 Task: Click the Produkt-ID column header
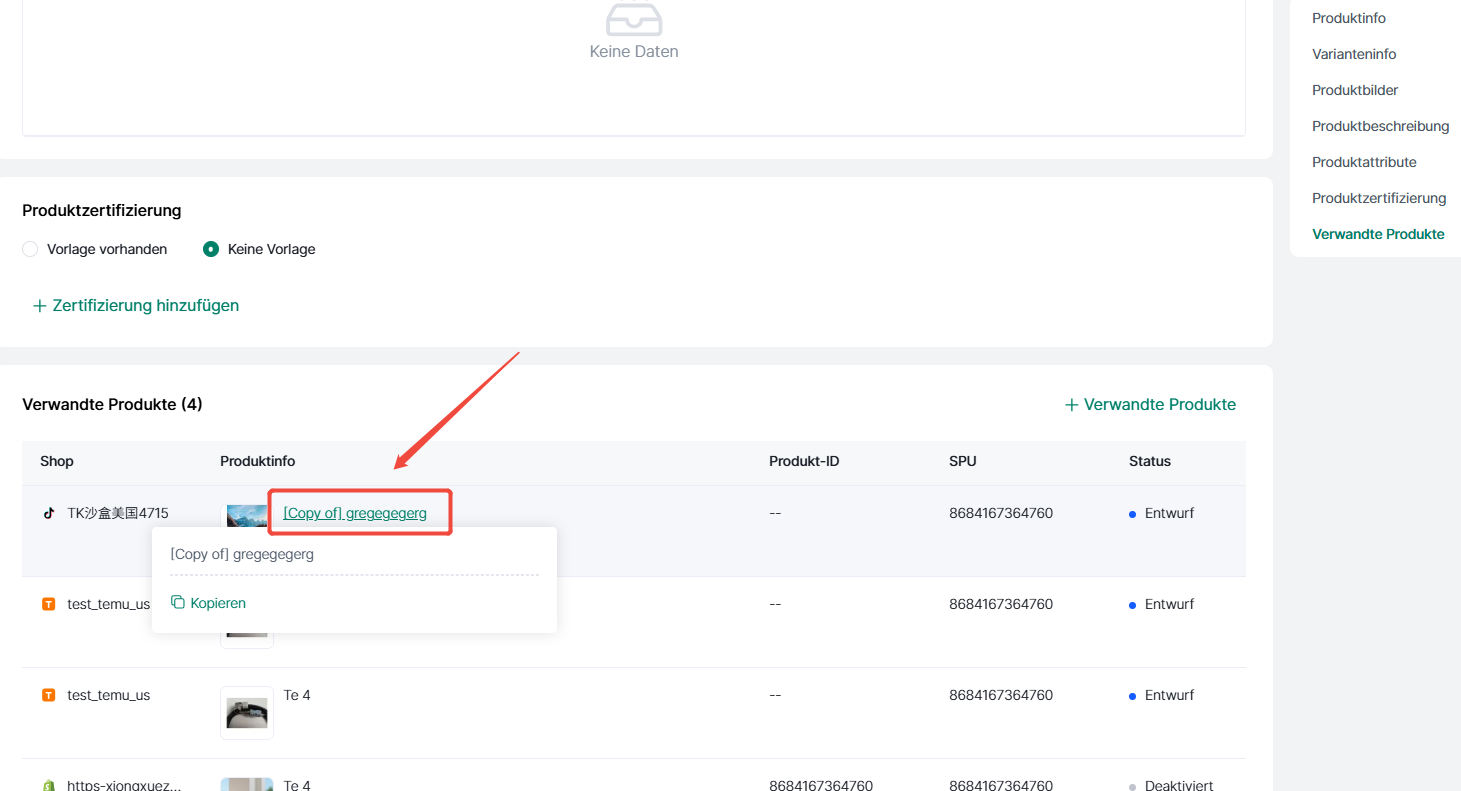(x=804, y=461)
